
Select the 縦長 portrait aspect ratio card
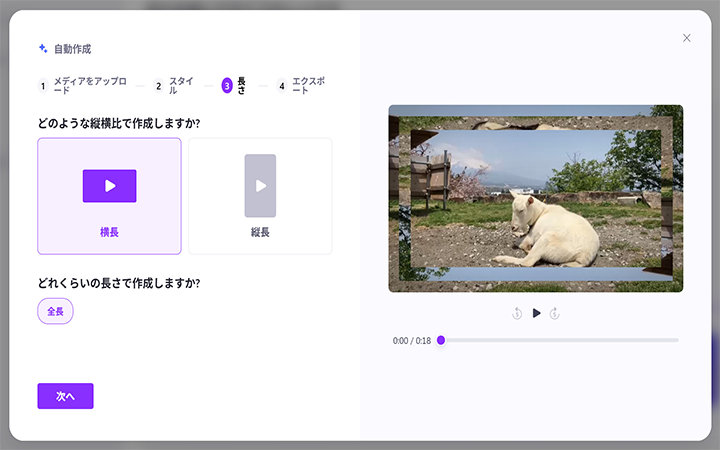coord(260,196)
